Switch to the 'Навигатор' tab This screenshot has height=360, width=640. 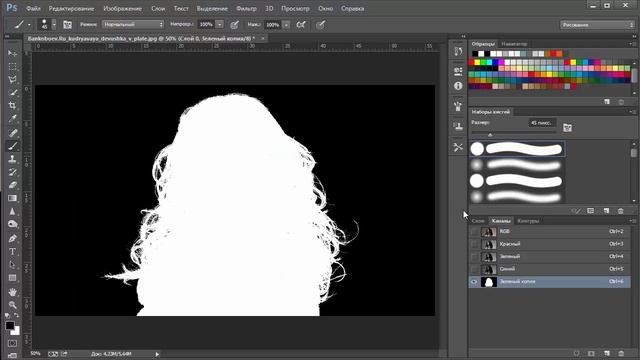tap(514, 44)
